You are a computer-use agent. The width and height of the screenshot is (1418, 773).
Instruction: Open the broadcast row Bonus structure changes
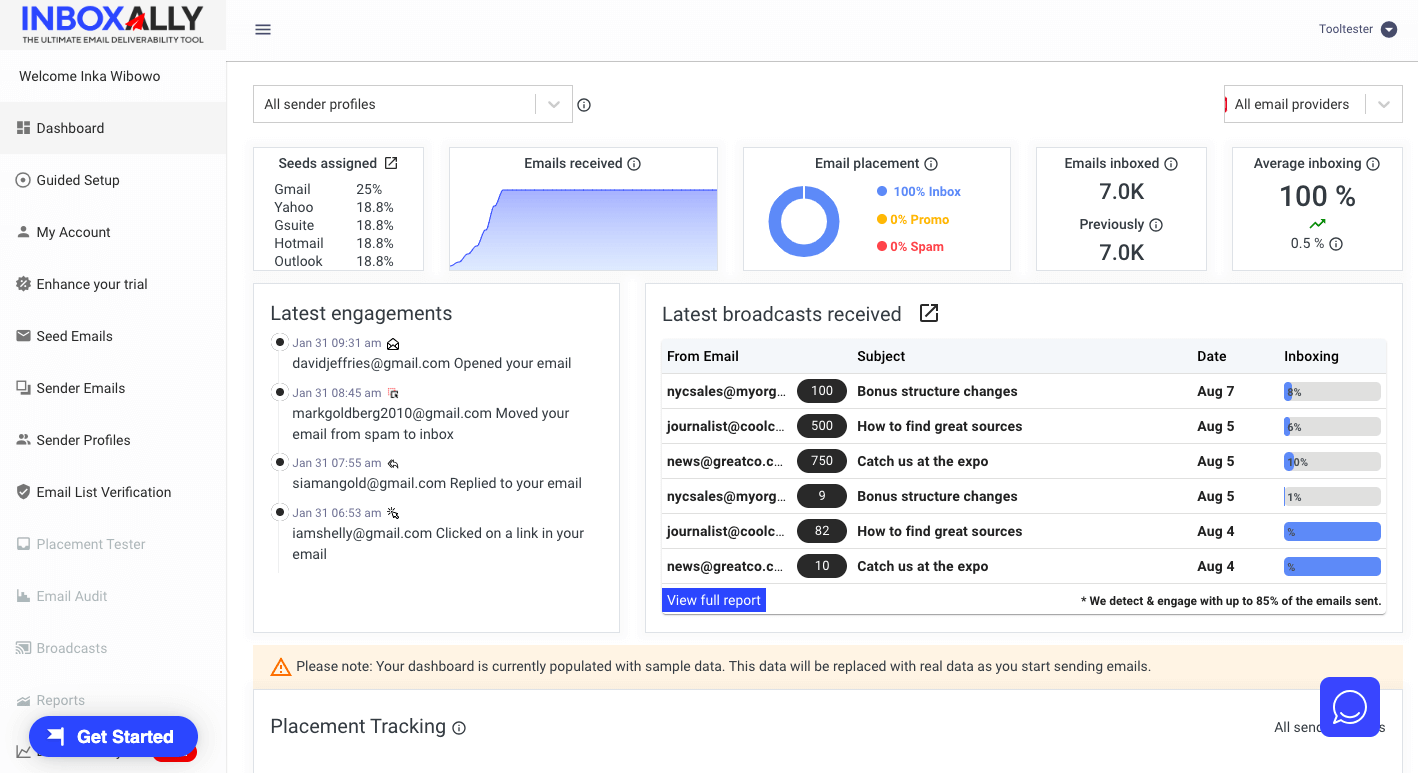[x=937, y=391]
